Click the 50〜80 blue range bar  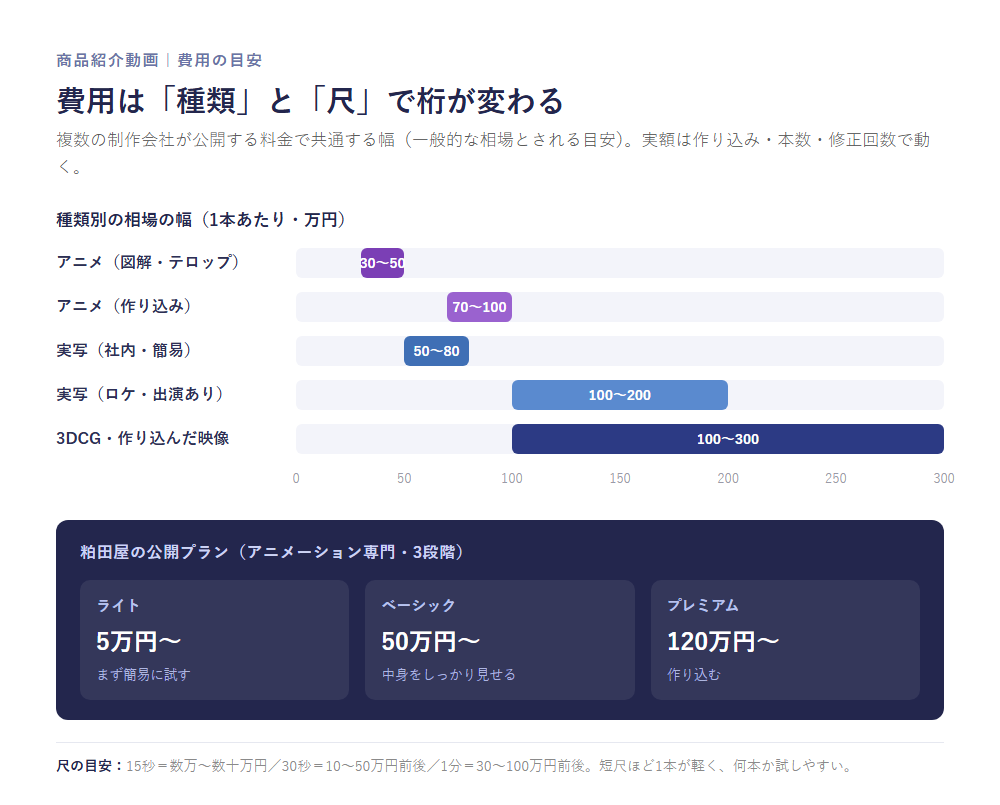436,351
